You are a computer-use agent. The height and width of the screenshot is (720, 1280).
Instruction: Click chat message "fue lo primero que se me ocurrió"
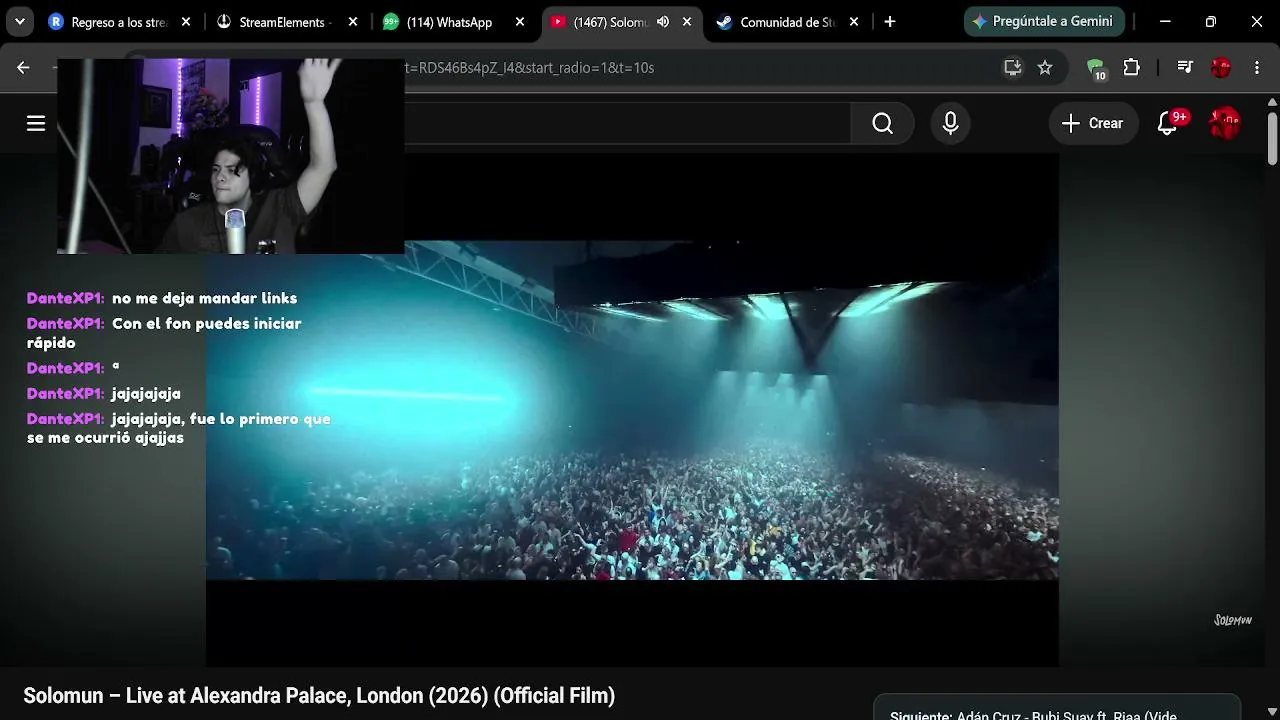pos(179,428)
